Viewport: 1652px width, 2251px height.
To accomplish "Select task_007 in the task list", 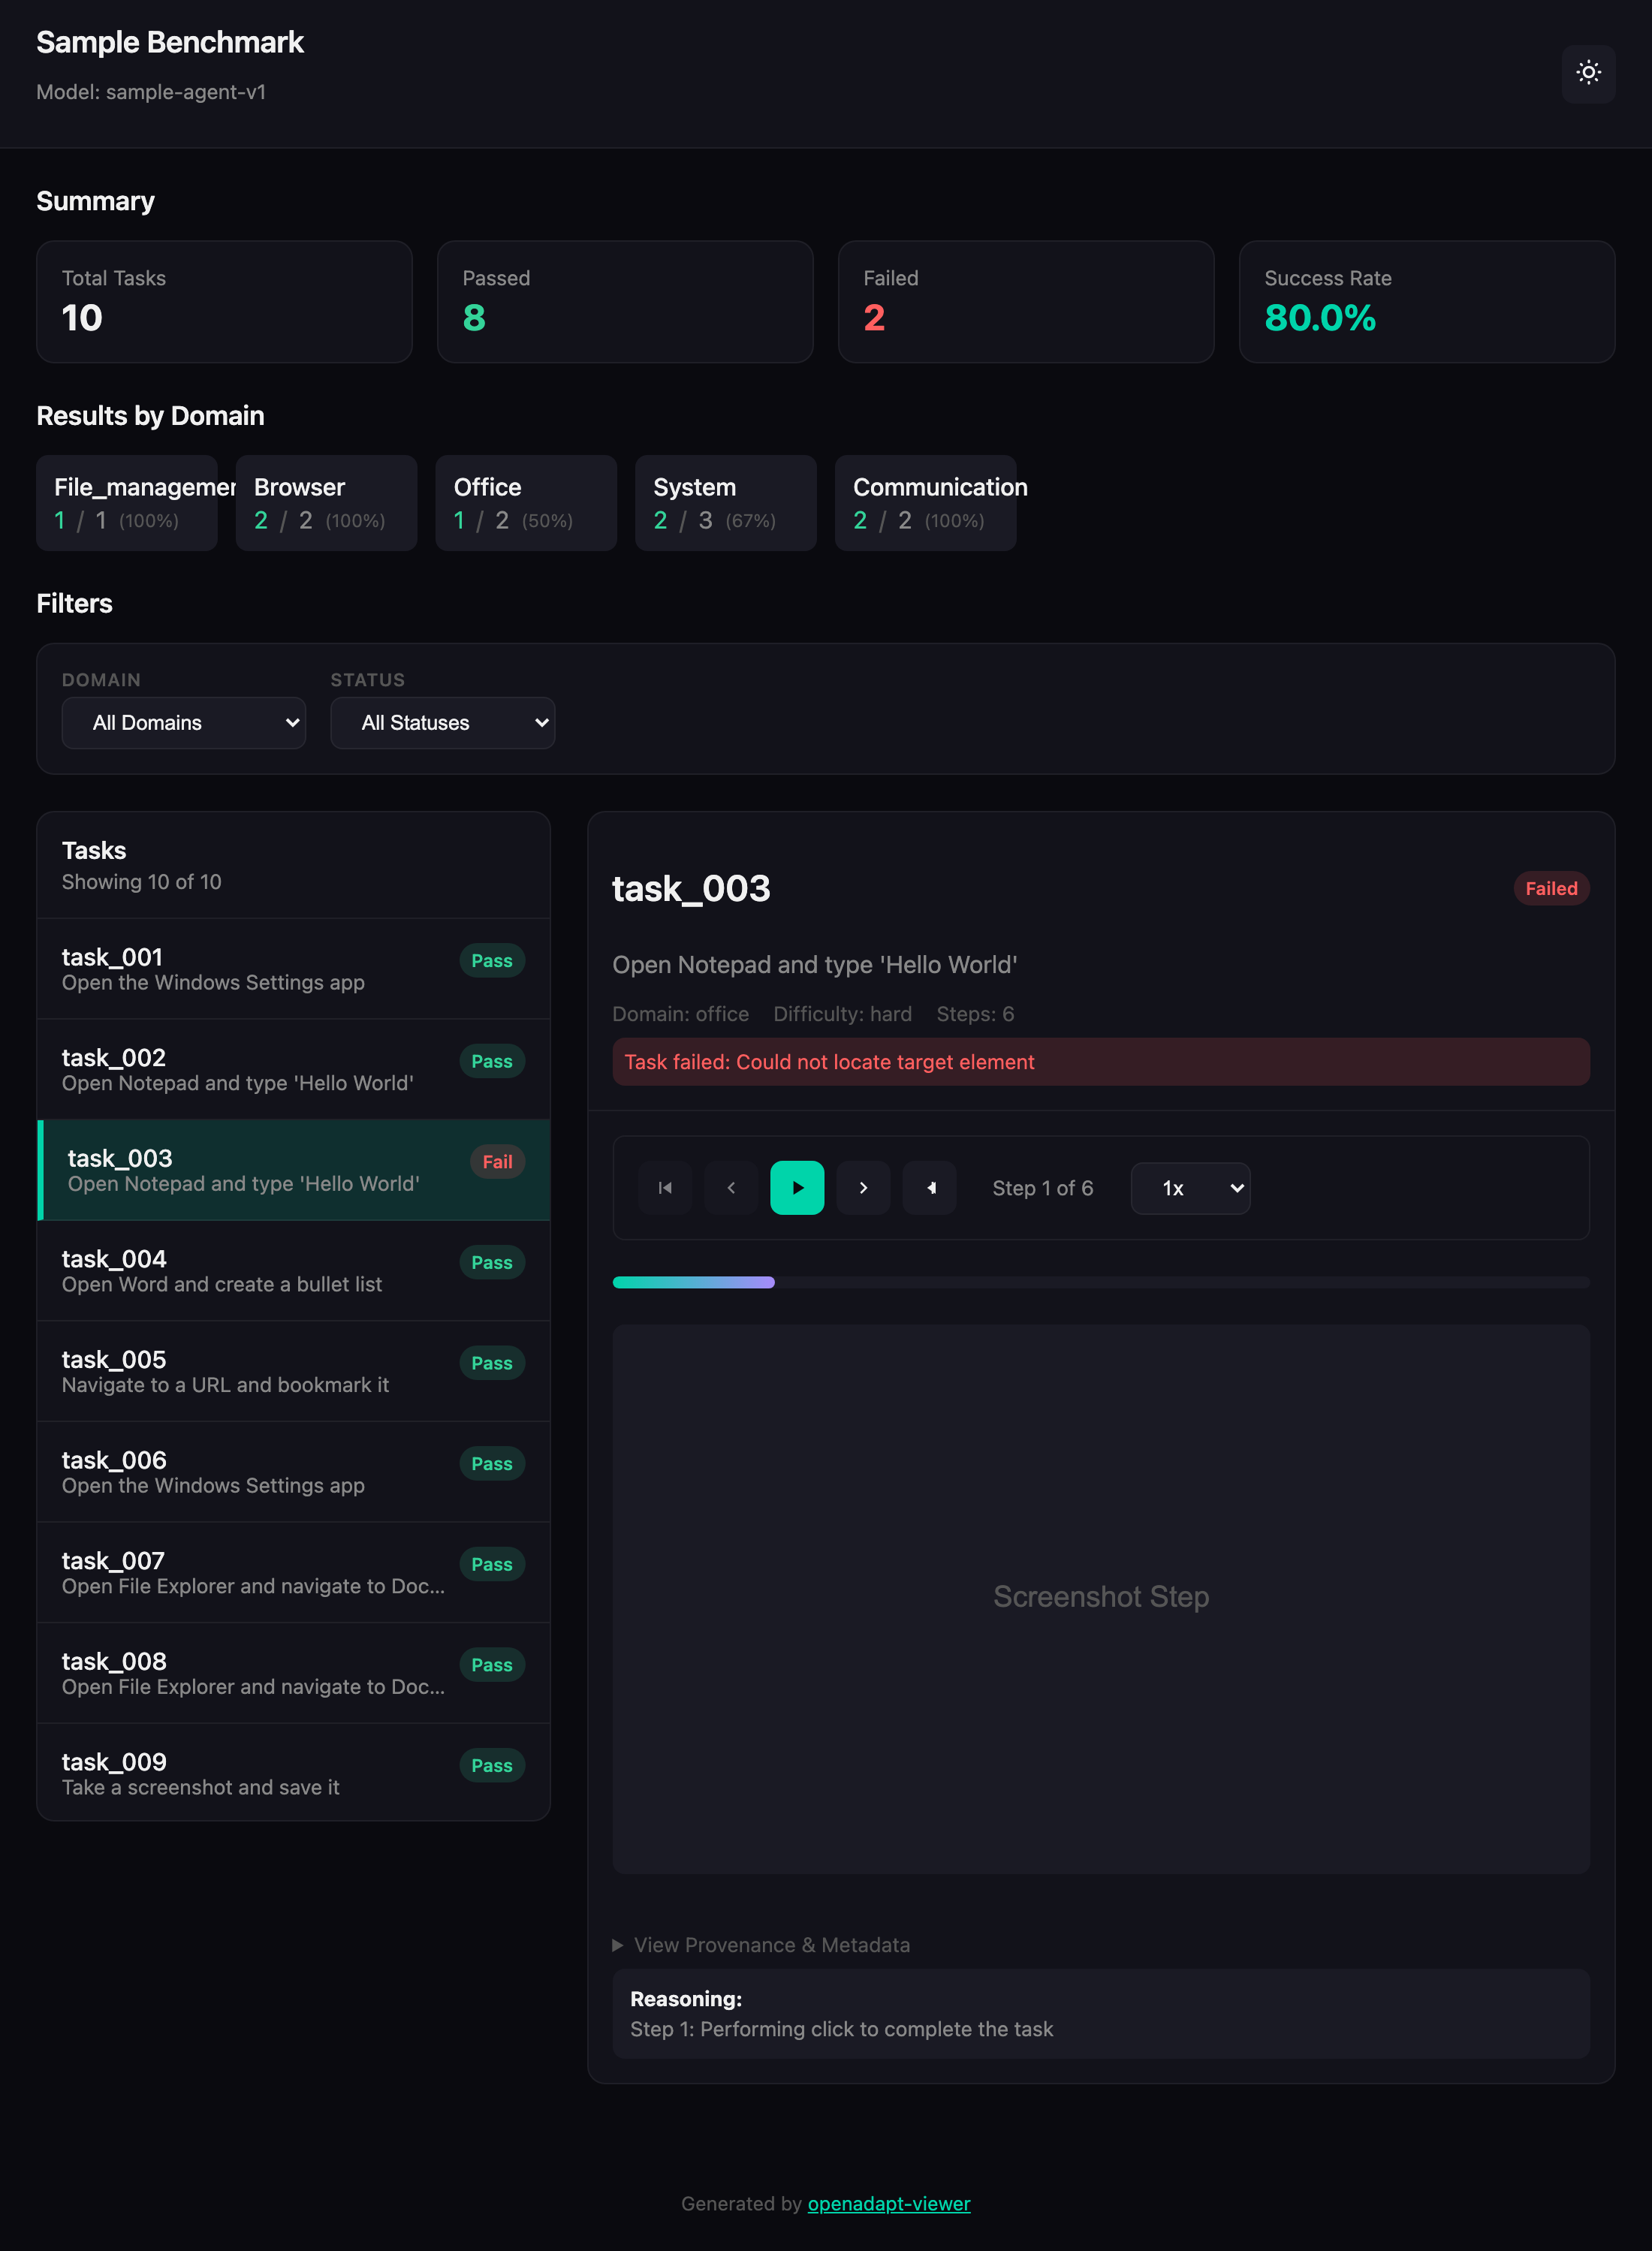I will (x=293, y=1572).
